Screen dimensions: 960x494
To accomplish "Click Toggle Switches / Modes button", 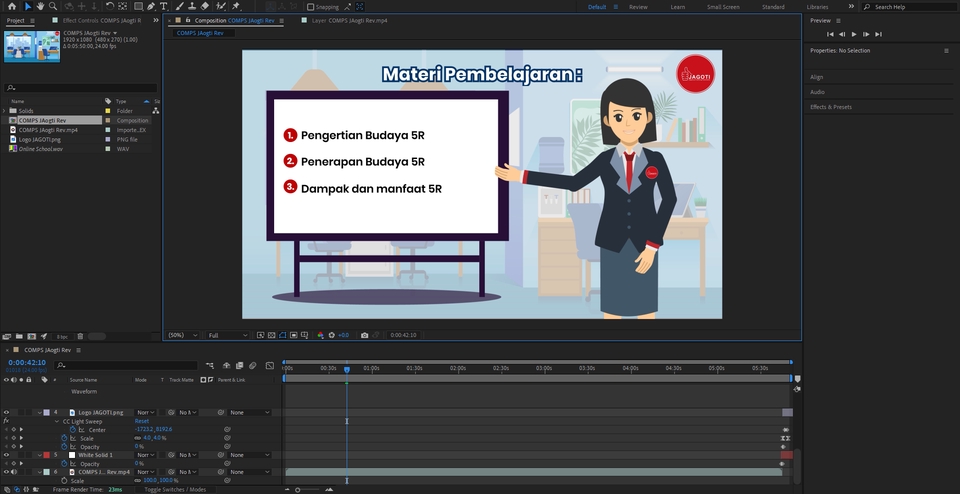I will click(175, 490).
